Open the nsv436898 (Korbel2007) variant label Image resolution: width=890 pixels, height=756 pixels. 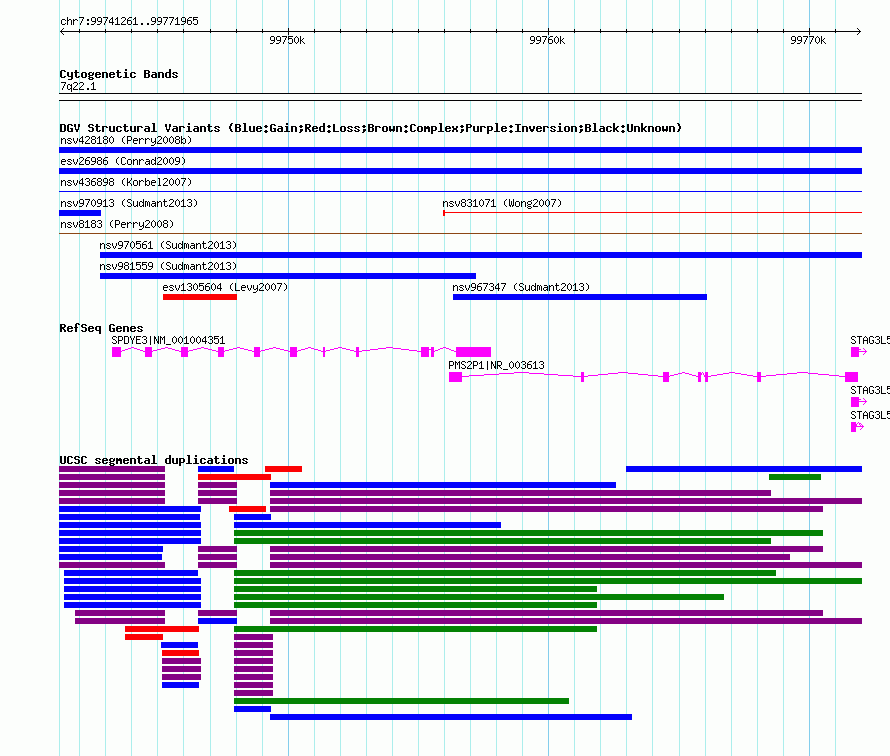126,182
